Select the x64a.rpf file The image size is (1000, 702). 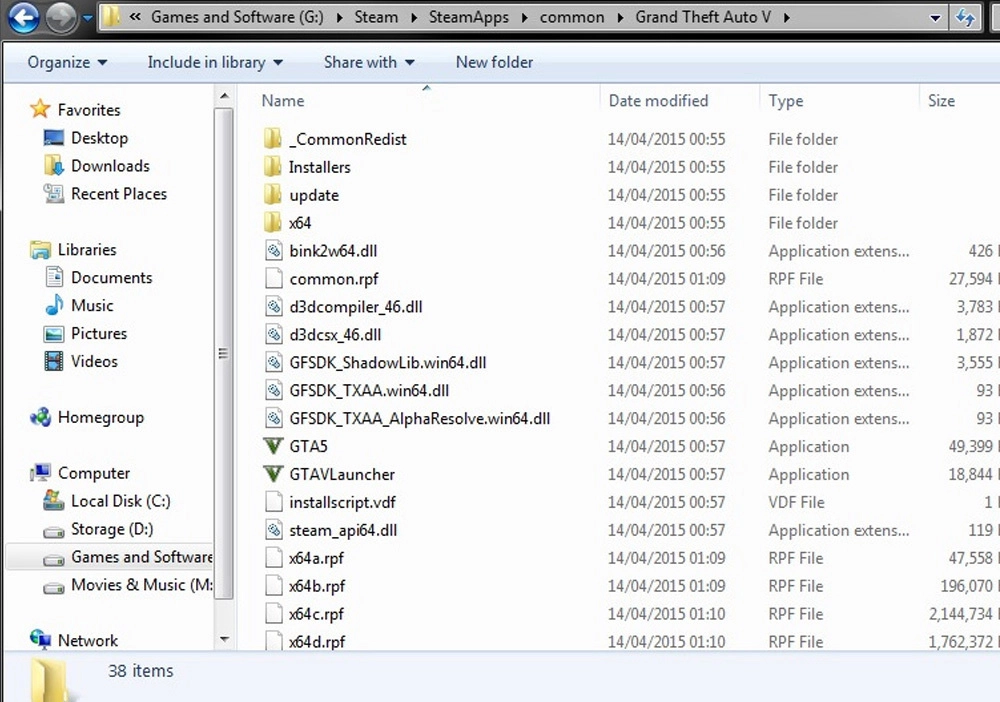pos(316,558)
